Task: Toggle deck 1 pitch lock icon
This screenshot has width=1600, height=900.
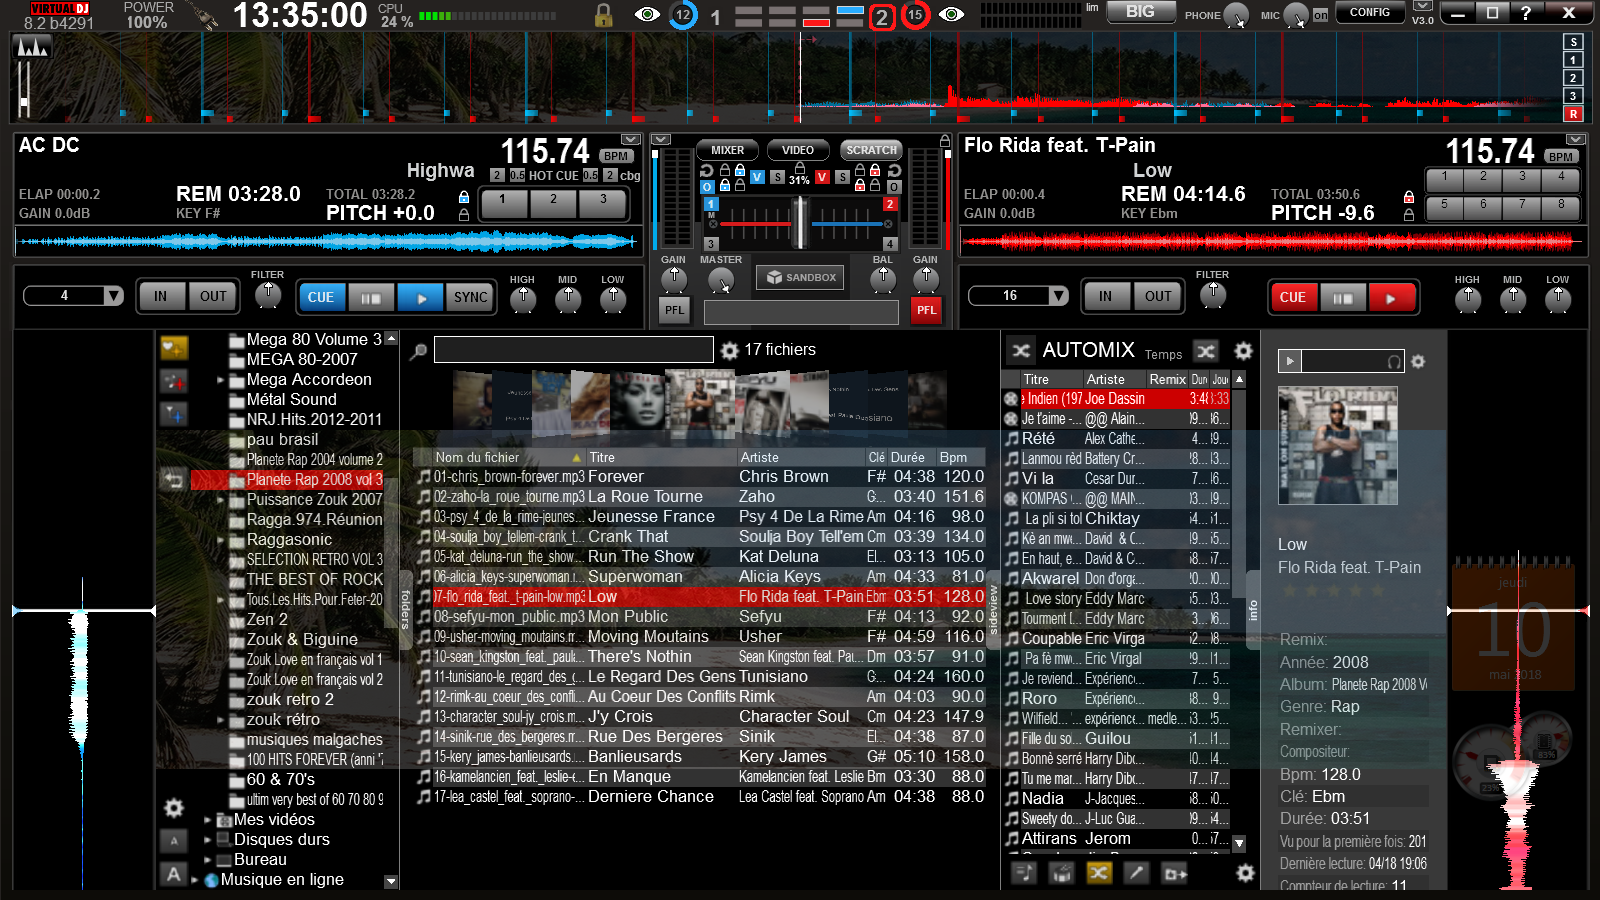Action: tap(463, 214)
